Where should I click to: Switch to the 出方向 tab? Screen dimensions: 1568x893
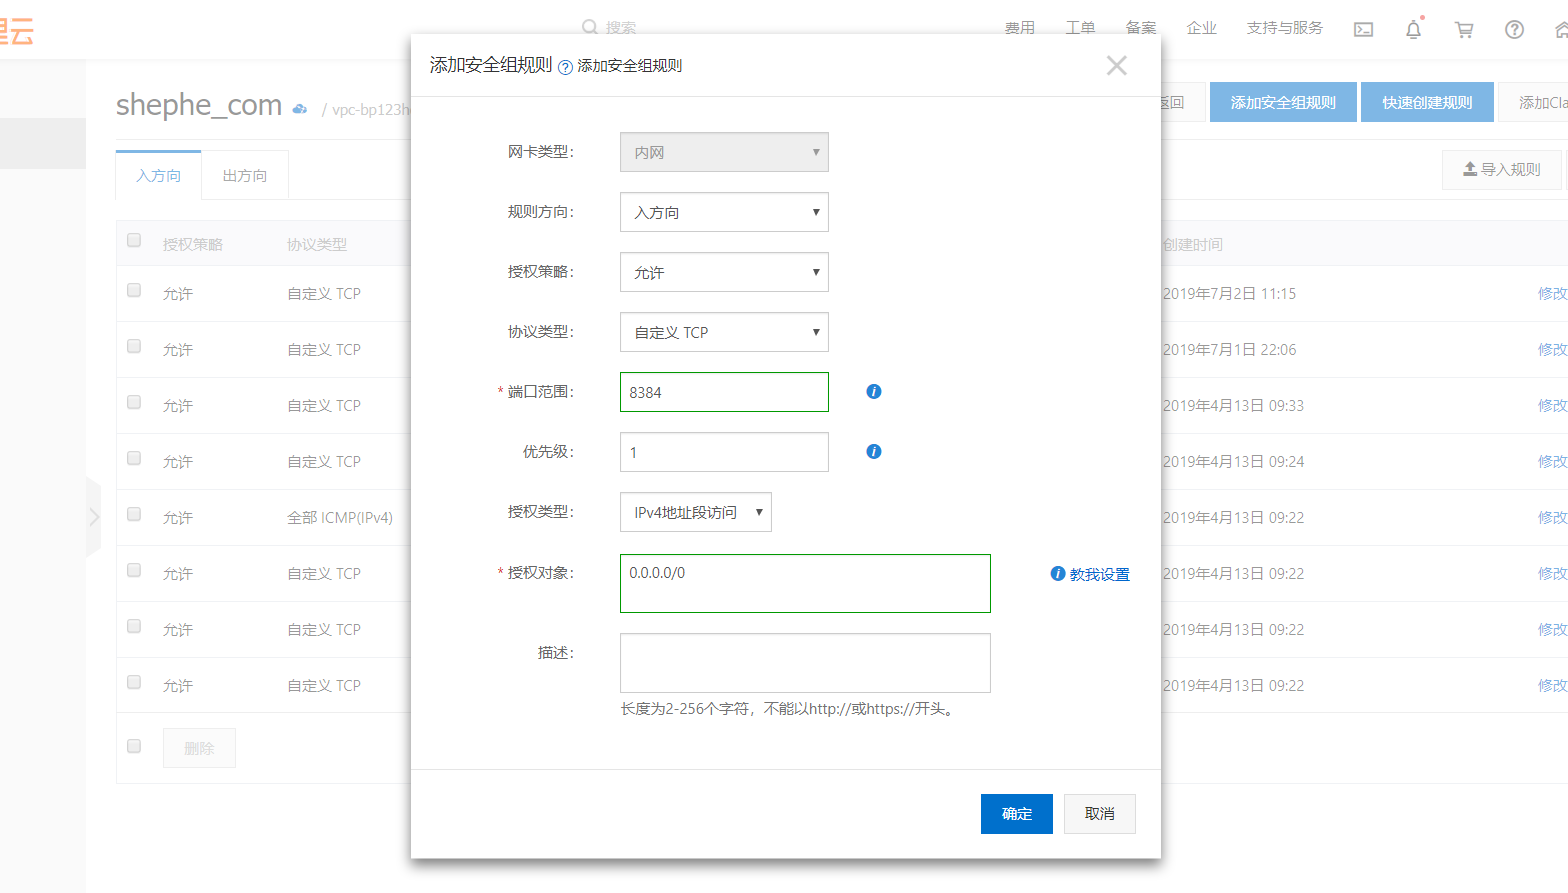pos(245,176)
